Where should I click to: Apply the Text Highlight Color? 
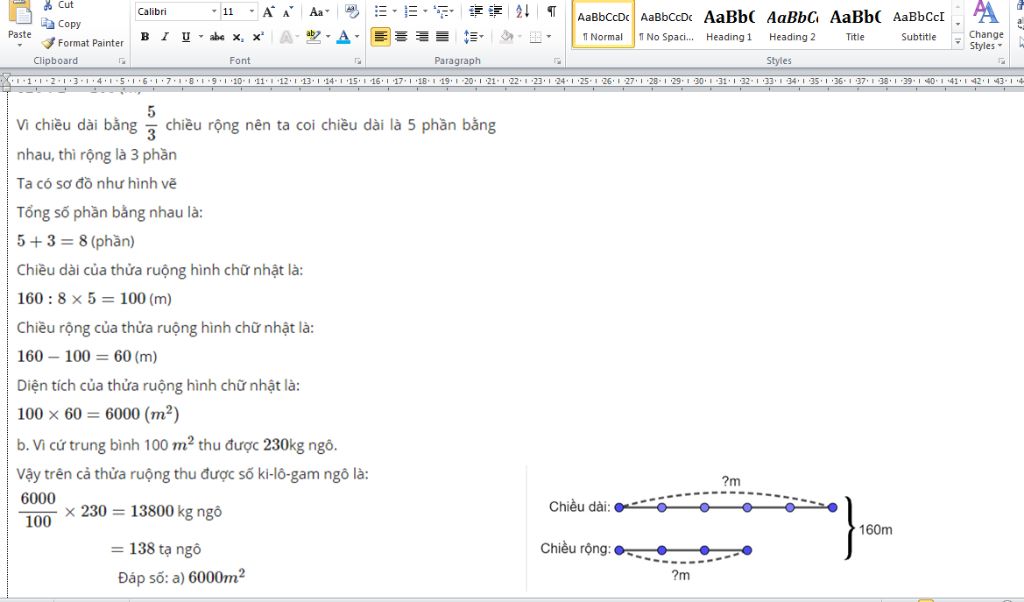[313, 37]
